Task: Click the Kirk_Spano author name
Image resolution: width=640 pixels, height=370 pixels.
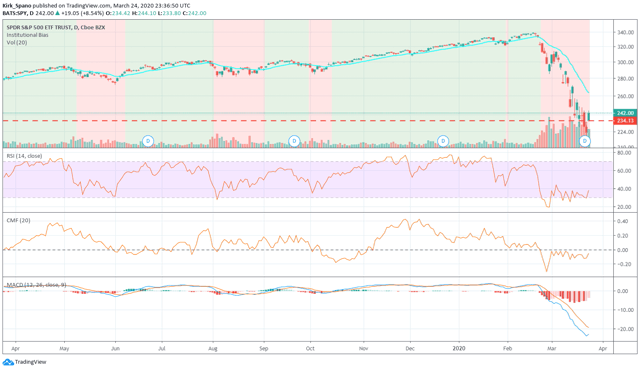Action: coord(17,6)
